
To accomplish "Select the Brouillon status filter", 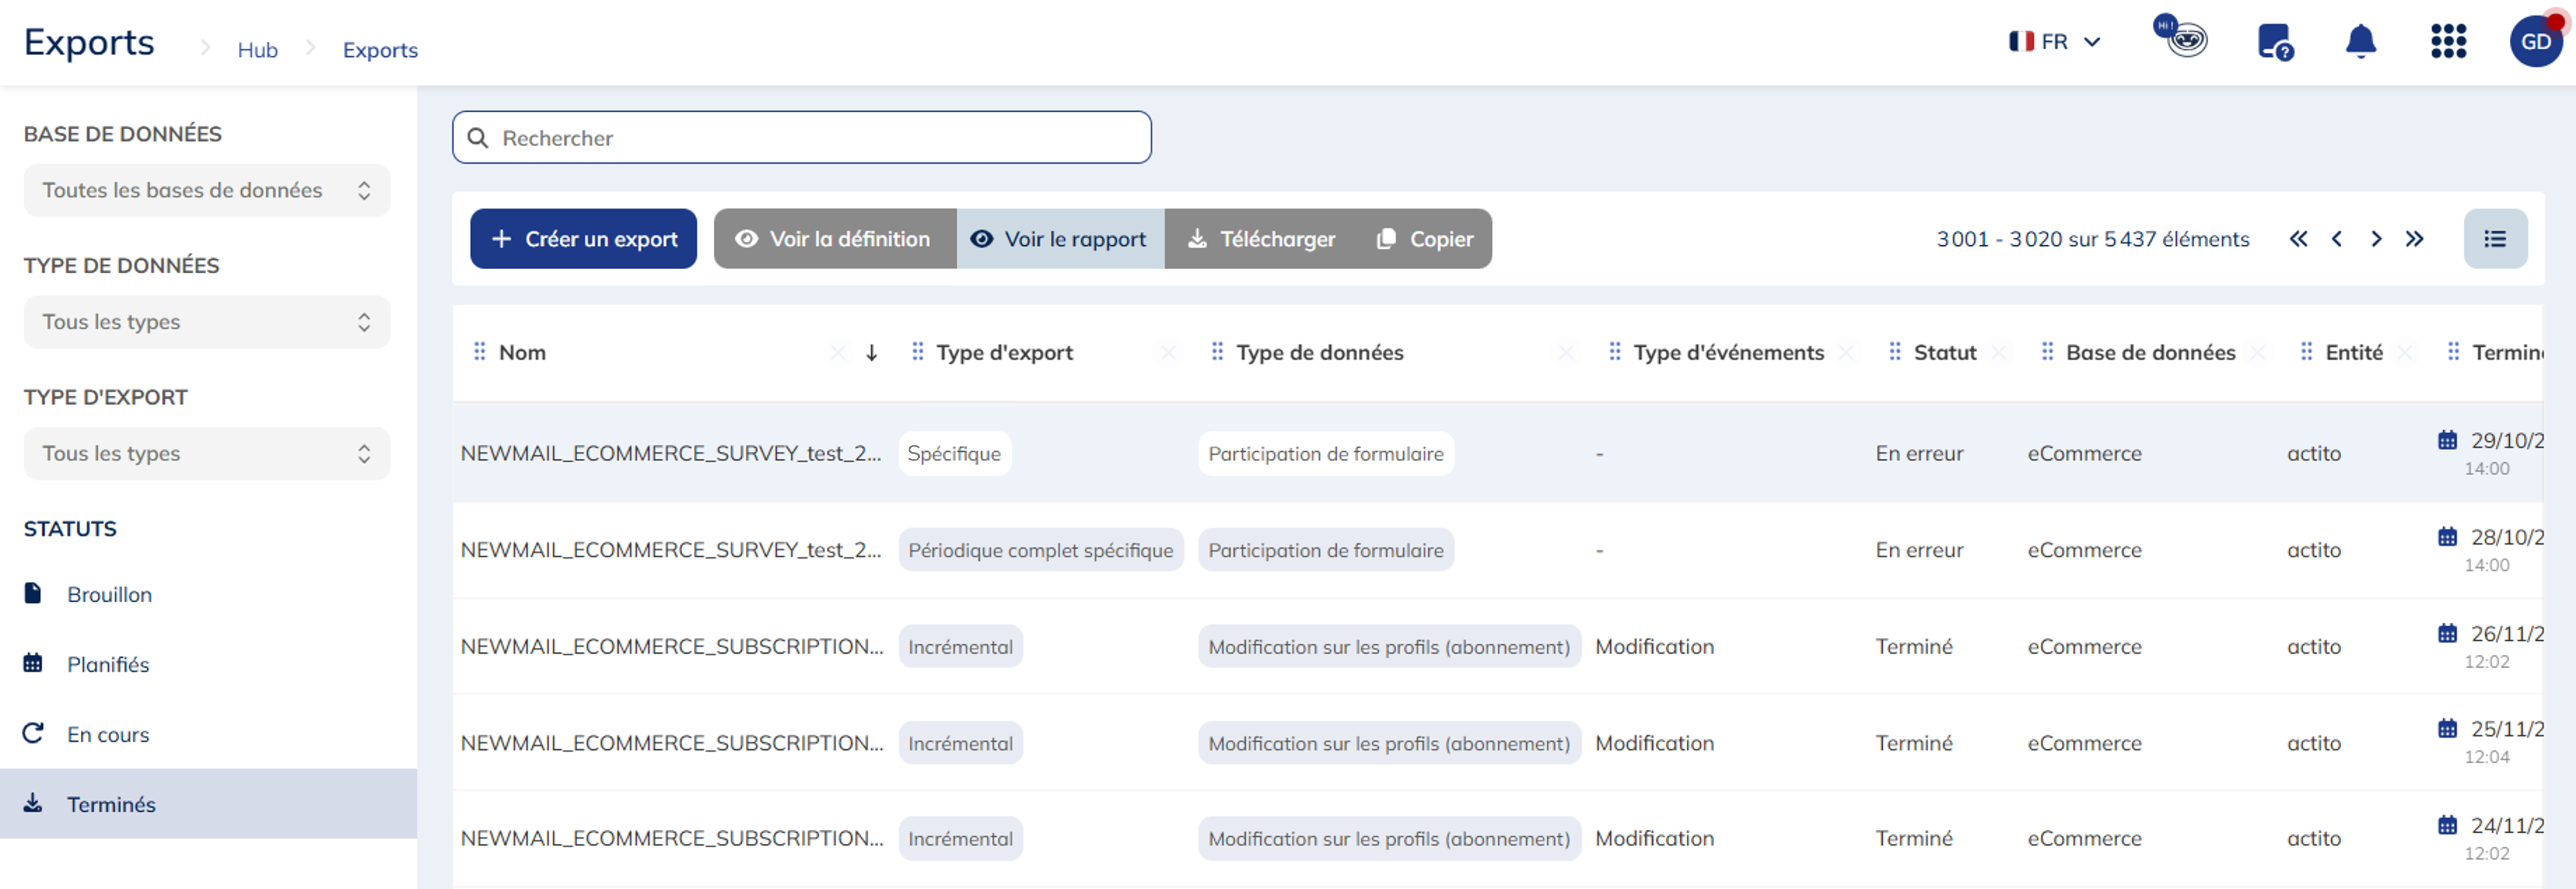I will click(x=109, y=595).
